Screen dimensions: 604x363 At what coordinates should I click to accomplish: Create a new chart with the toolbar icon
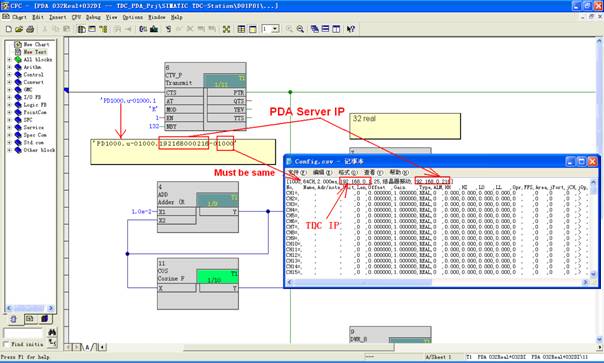(x=8, y=29)
